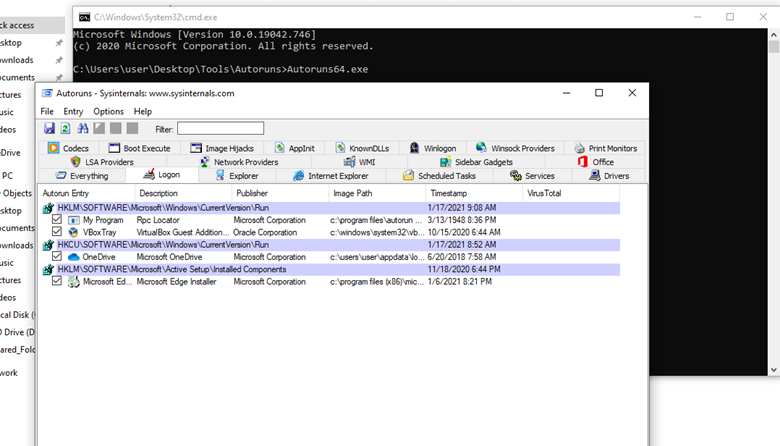Switch to the Everything tab
Image resolution: width=780 pixels, height=446 pixels.
82,176
